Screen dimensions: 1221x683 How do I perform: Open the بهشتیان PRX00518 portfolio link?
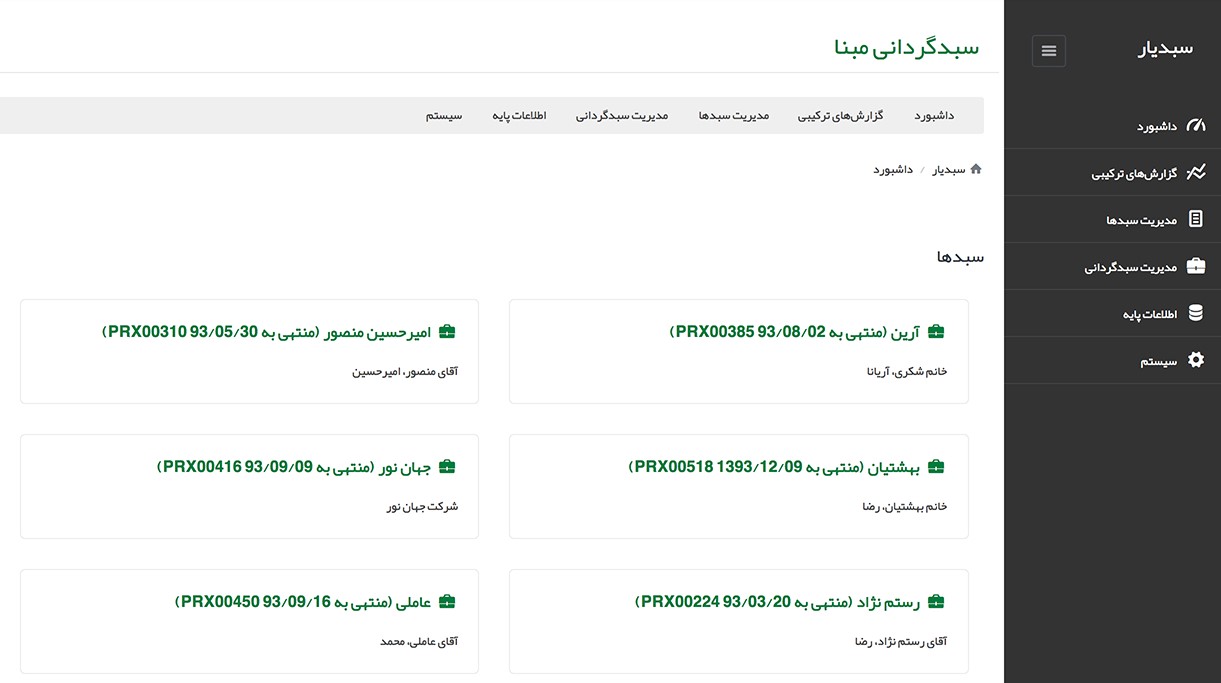pyautogui.click(x=775, y=467)
